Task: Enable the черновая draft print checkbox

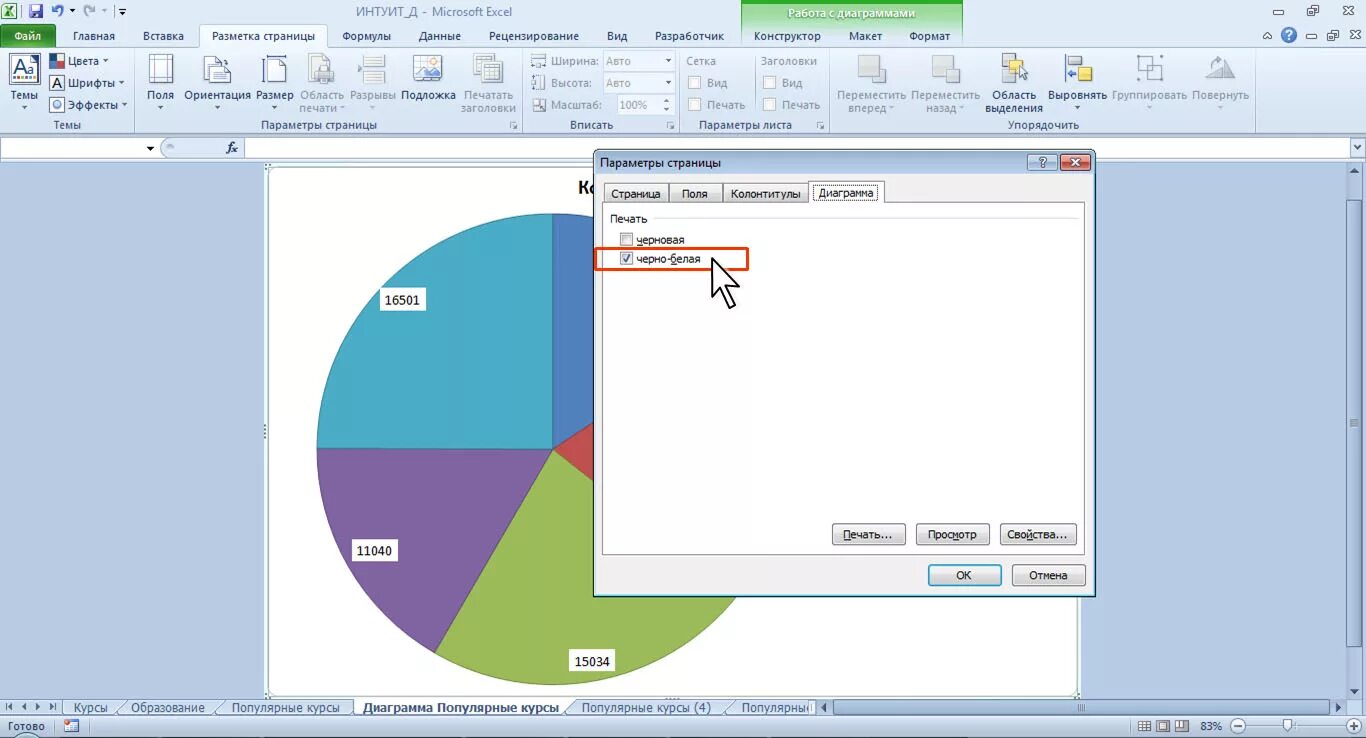Action: [627, 240]
